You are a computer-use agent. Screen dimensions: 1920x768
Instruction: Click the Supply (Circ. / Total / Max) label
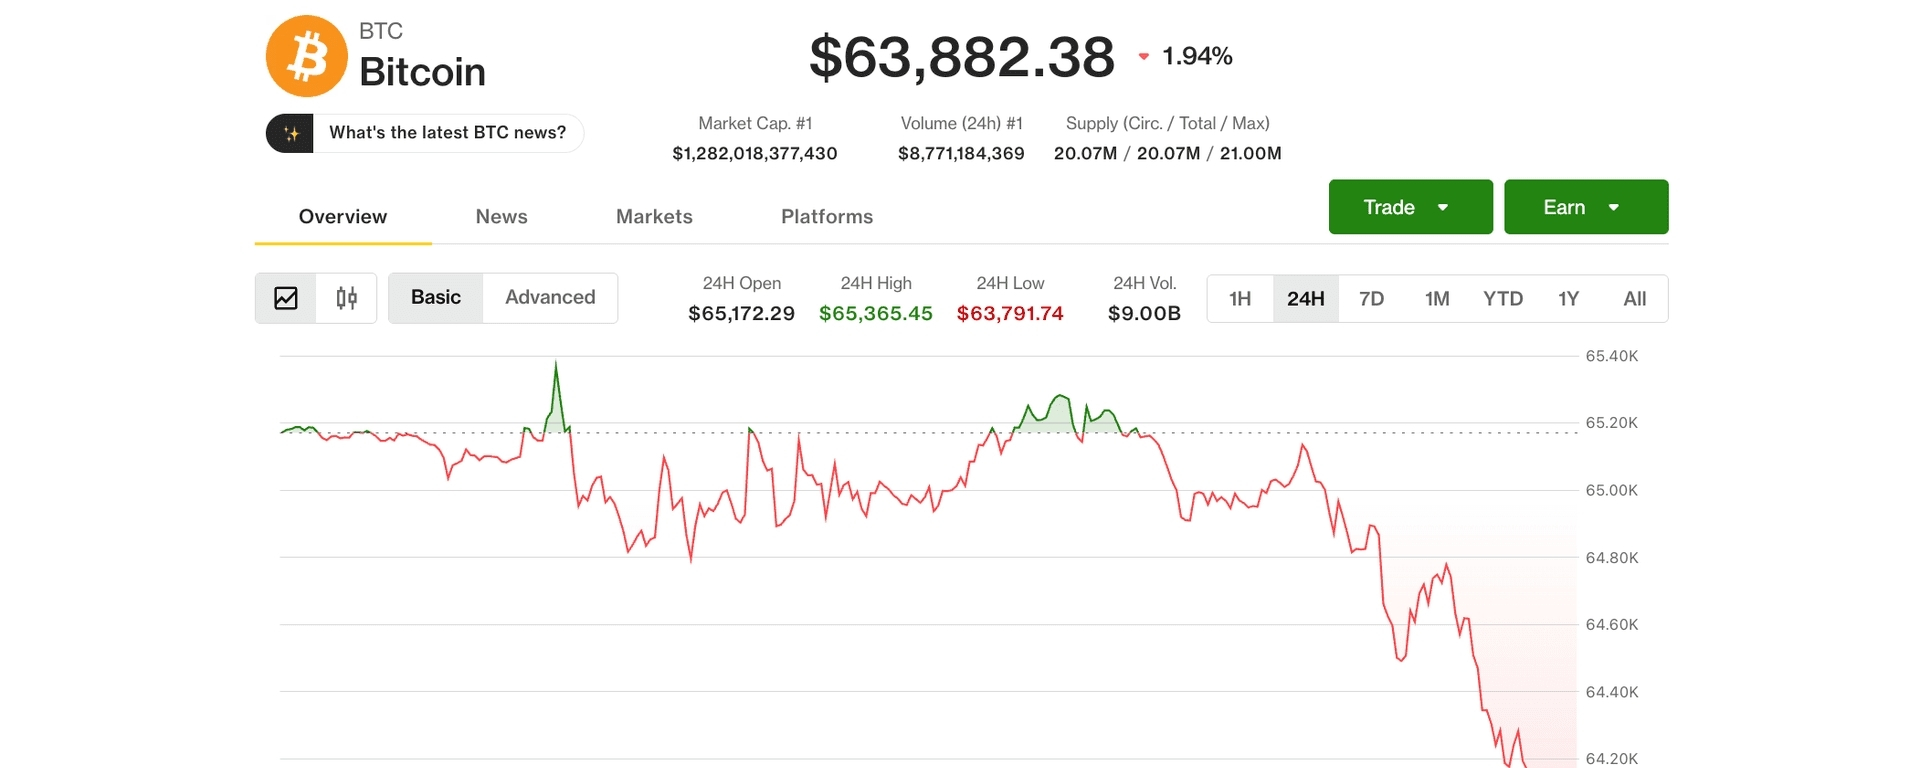tap(1168, 123)
